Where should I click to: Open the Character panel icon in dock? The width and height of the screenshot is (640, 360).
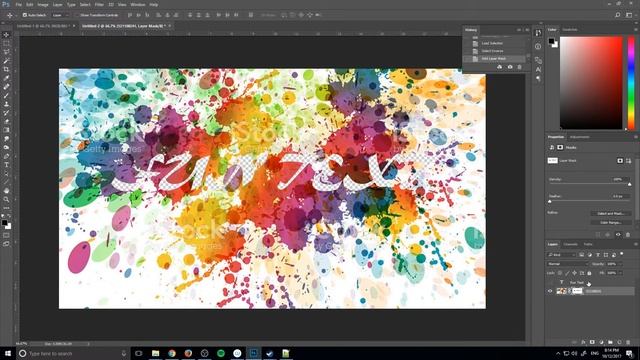click(x=538, y=70)
